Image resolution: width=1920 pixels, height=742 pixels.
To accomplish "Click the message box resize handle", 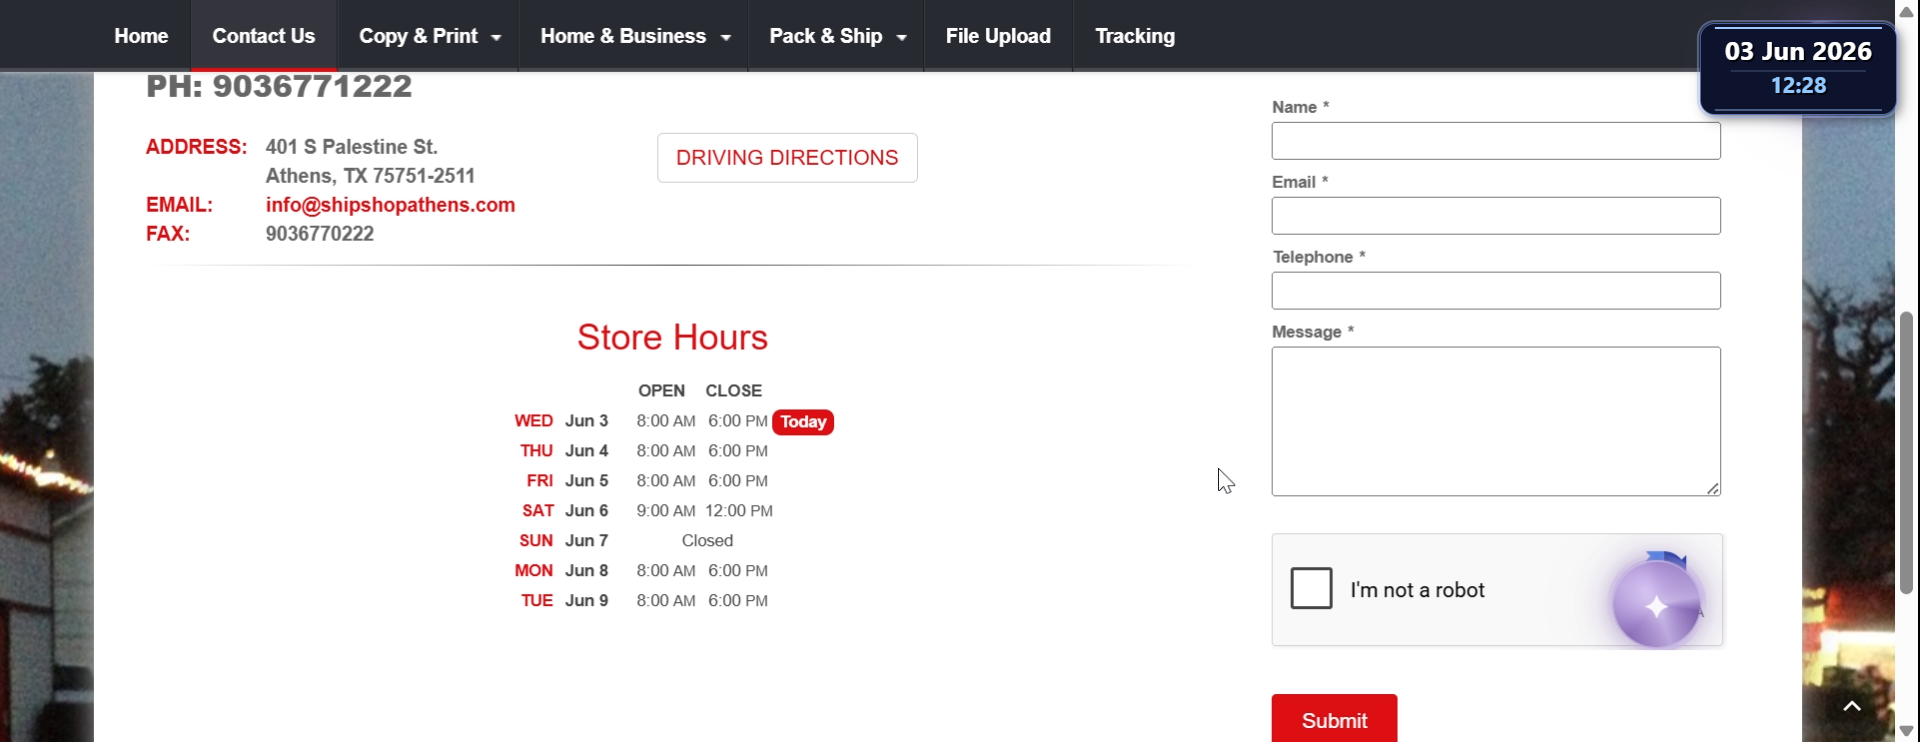I will (x=1713, y=488).
